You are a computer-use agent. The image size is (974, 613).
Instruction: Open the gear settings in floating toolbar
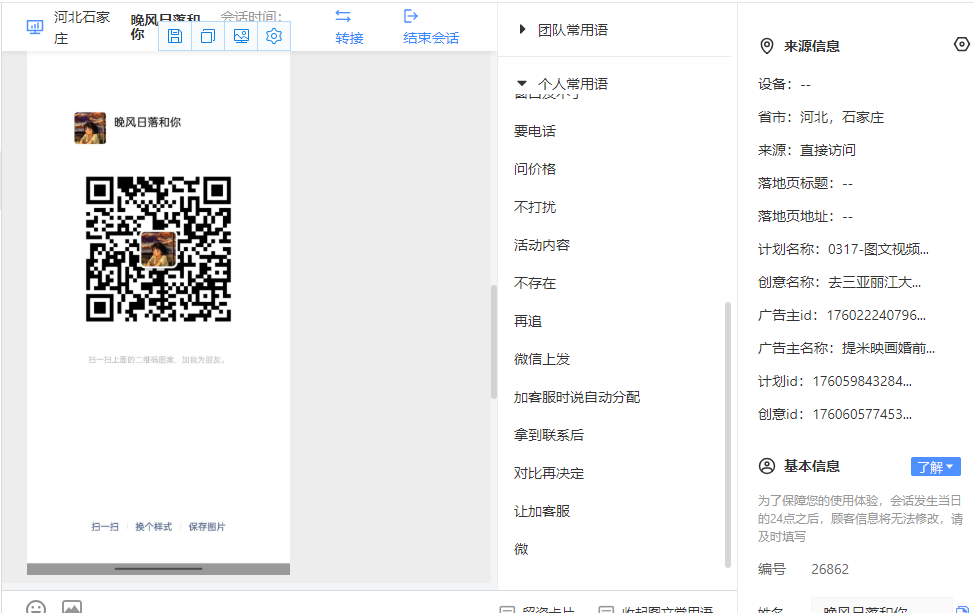click(x=274, y=36)
